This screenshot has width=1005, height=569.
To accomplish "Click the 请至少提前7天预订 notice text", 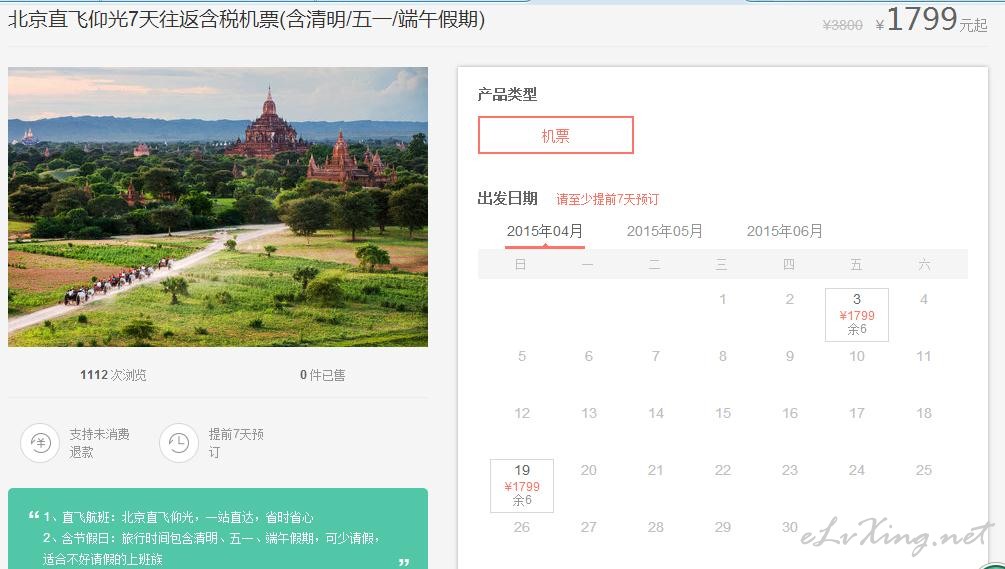I will 607,199.
